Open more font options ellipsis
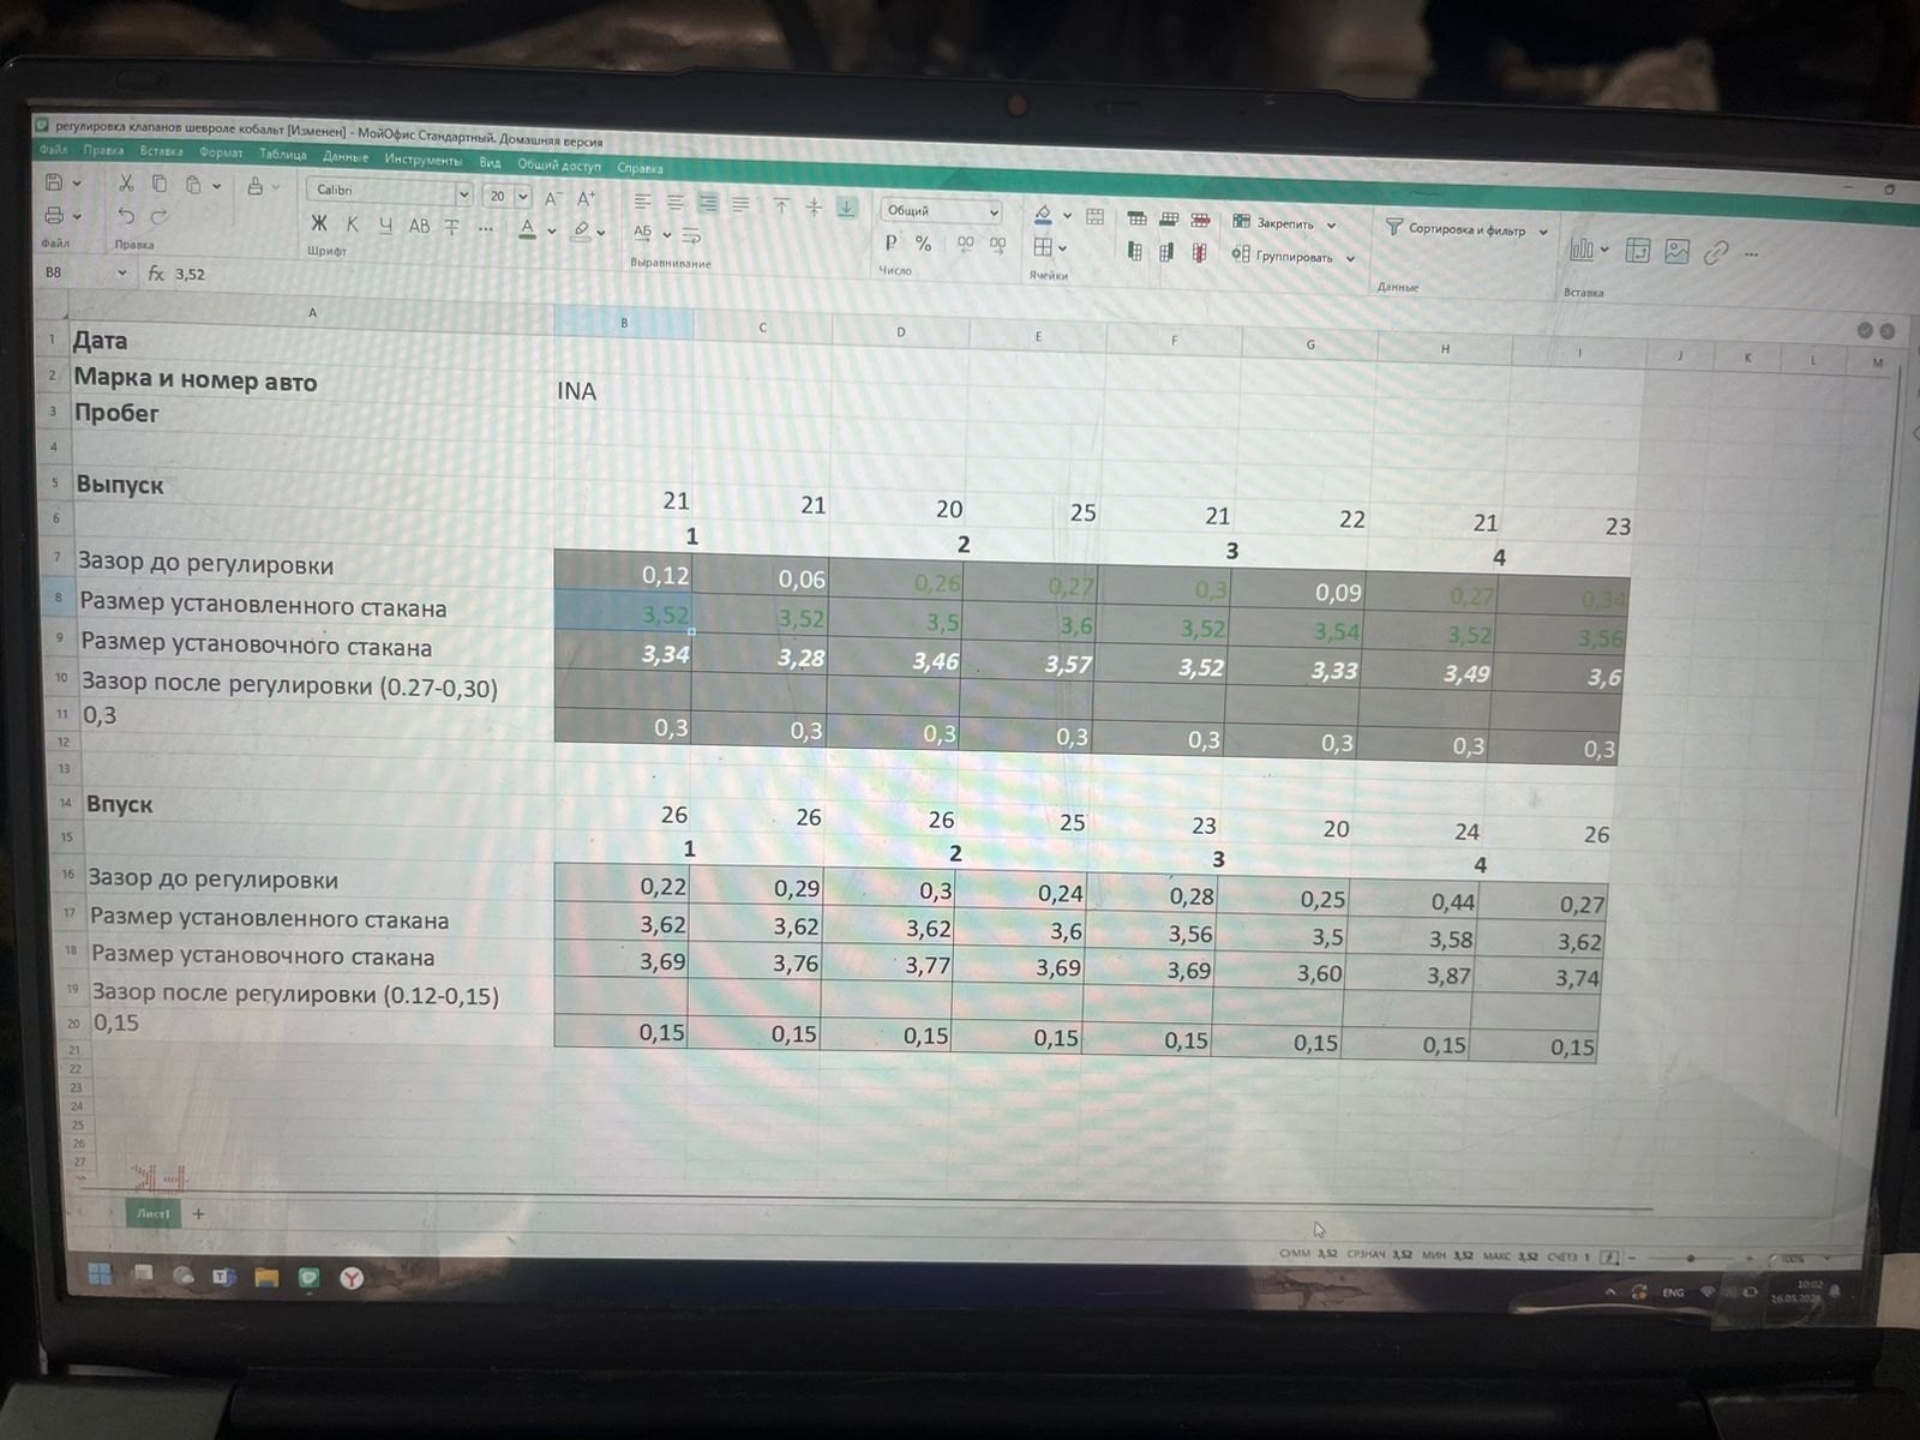Viewport: 1920px width, 1440px height. (486, 229)
